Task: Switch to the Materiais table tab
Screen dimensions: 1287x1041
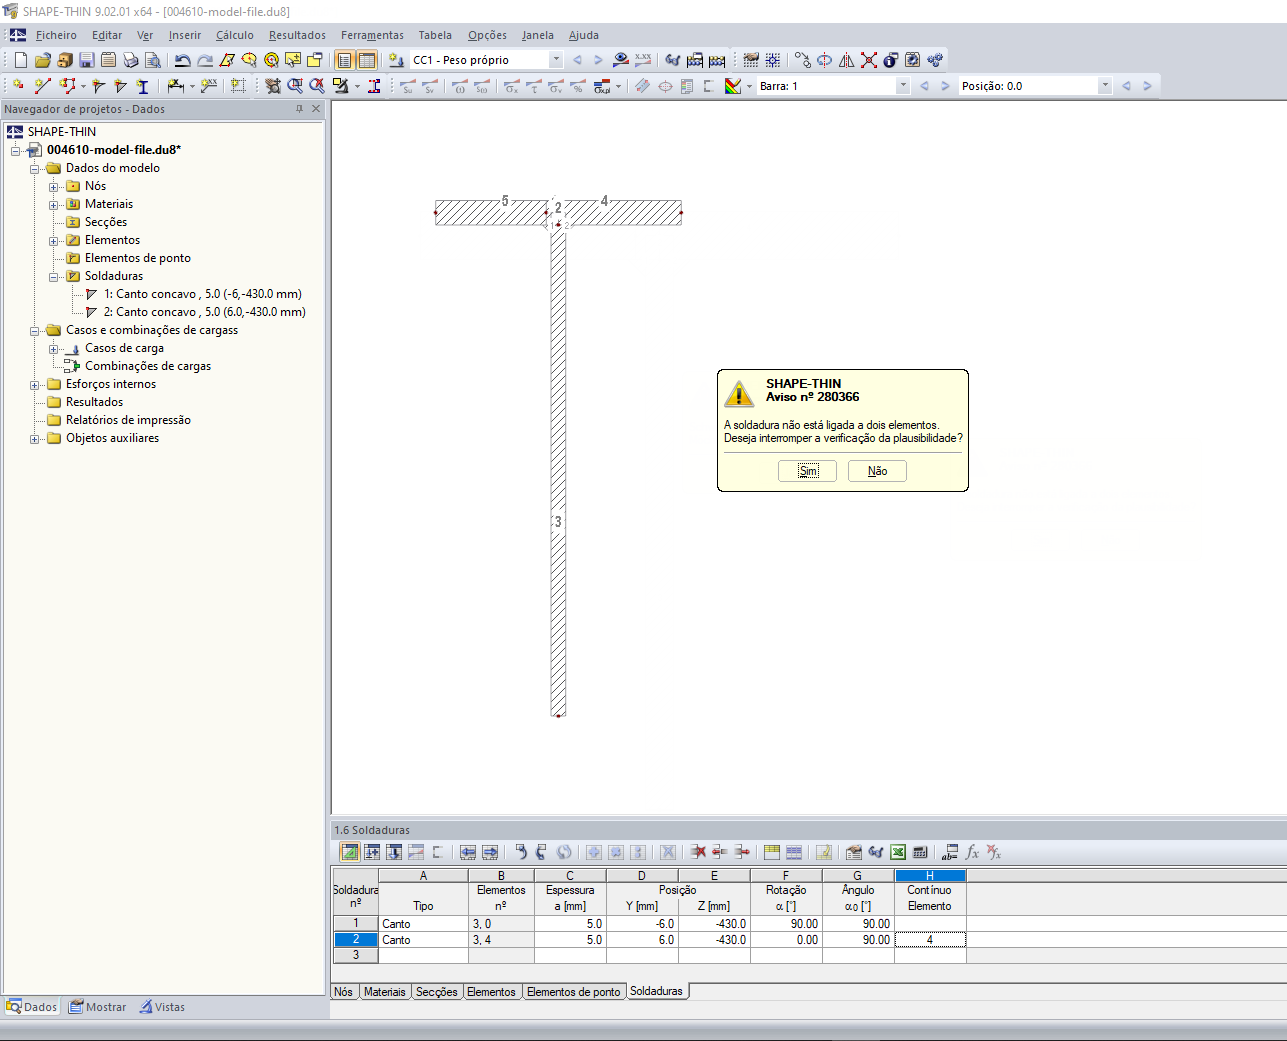Action: (385, 992)
